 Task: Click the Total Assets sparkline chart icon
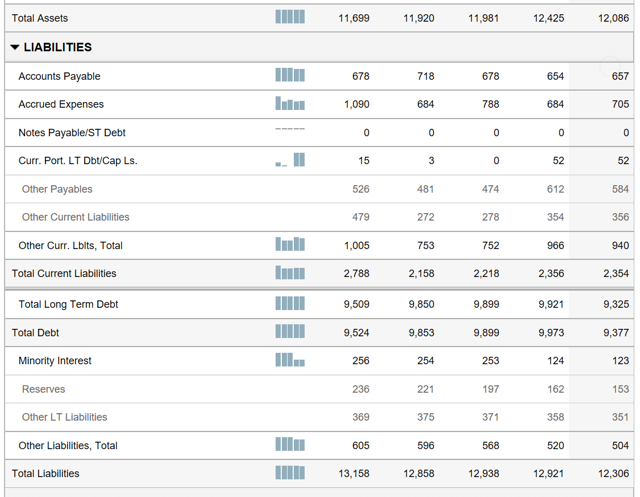[290, 18]
